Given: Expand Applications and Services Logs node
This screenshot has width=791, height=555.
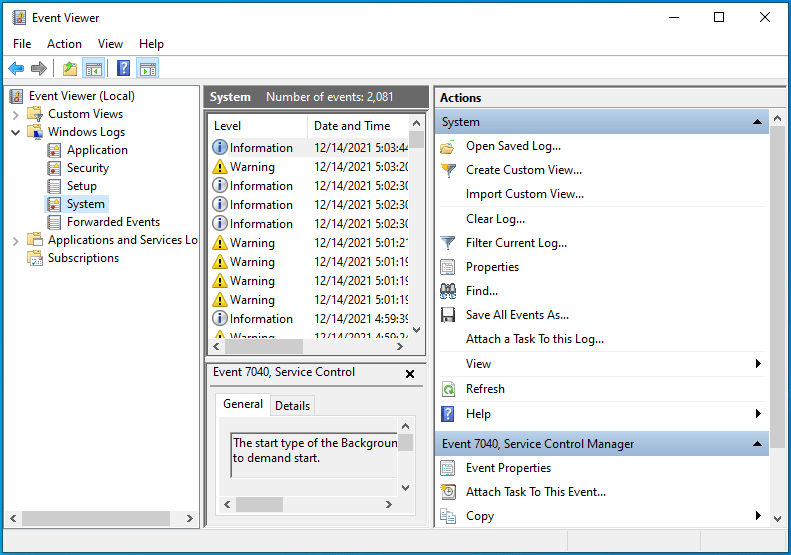Looking at the screenshot, I should (16, 241).
